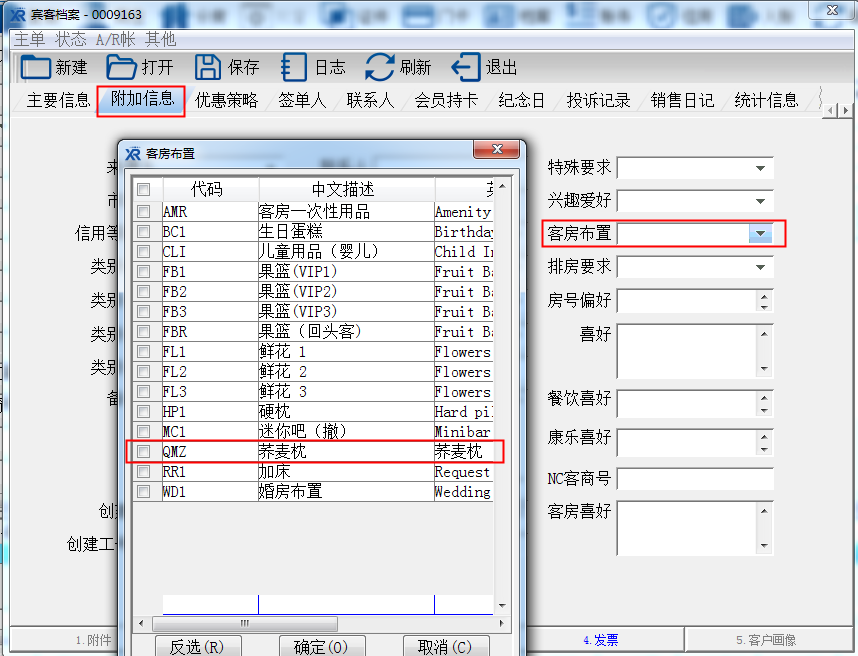
Task: Click the 康乐喜好 input field
Action: pyautogui.click(x=688, y=443)
